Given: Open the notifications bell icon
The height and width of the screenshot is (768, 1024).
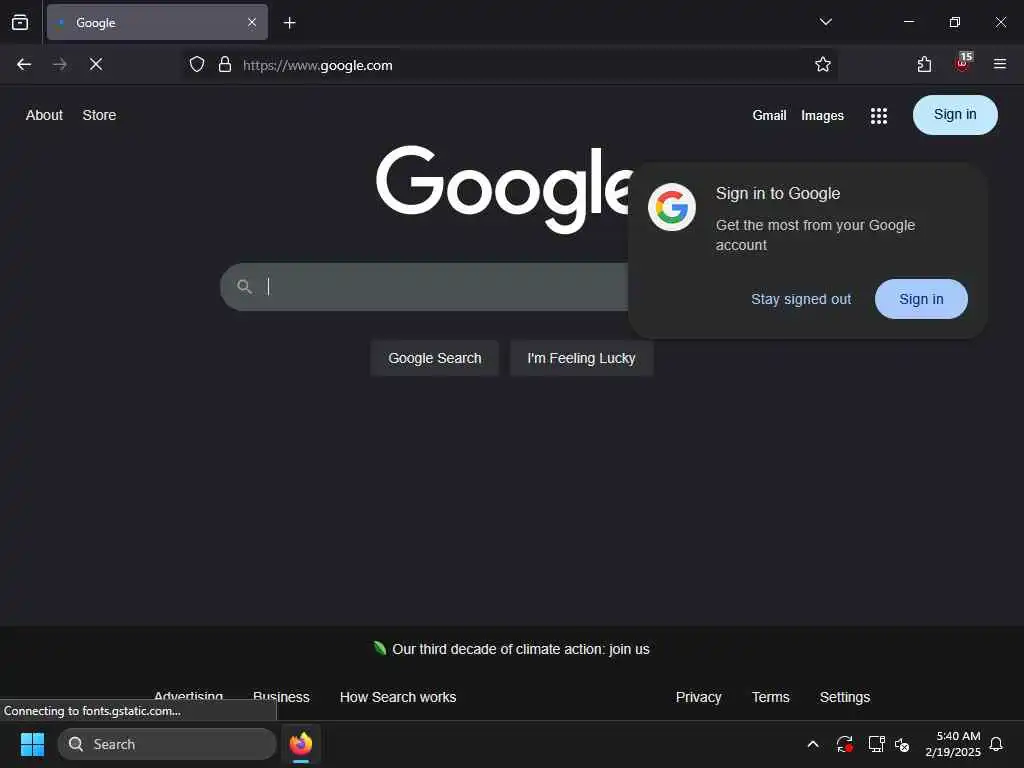Looking at the screenshot, I should (x=997, y=744).
